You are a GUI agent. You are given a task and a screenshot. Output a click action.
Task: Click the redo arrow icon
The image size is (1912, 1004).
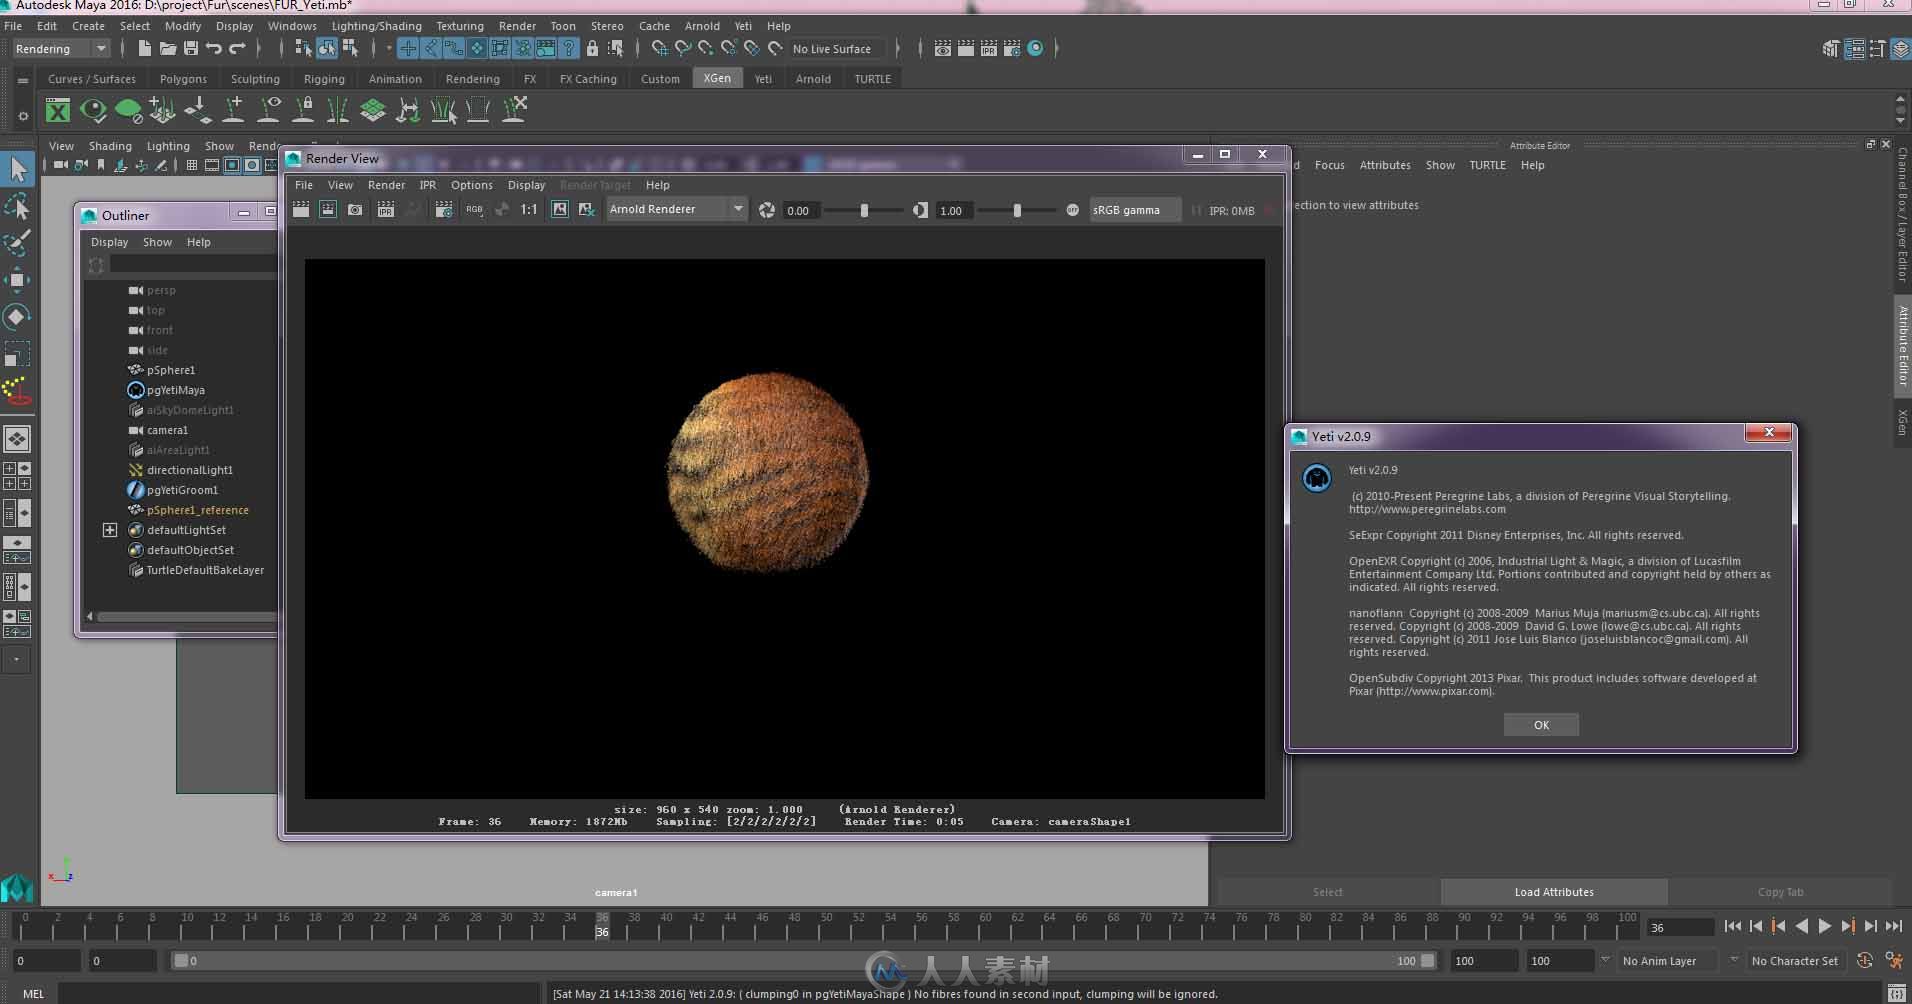click(237, 48)
